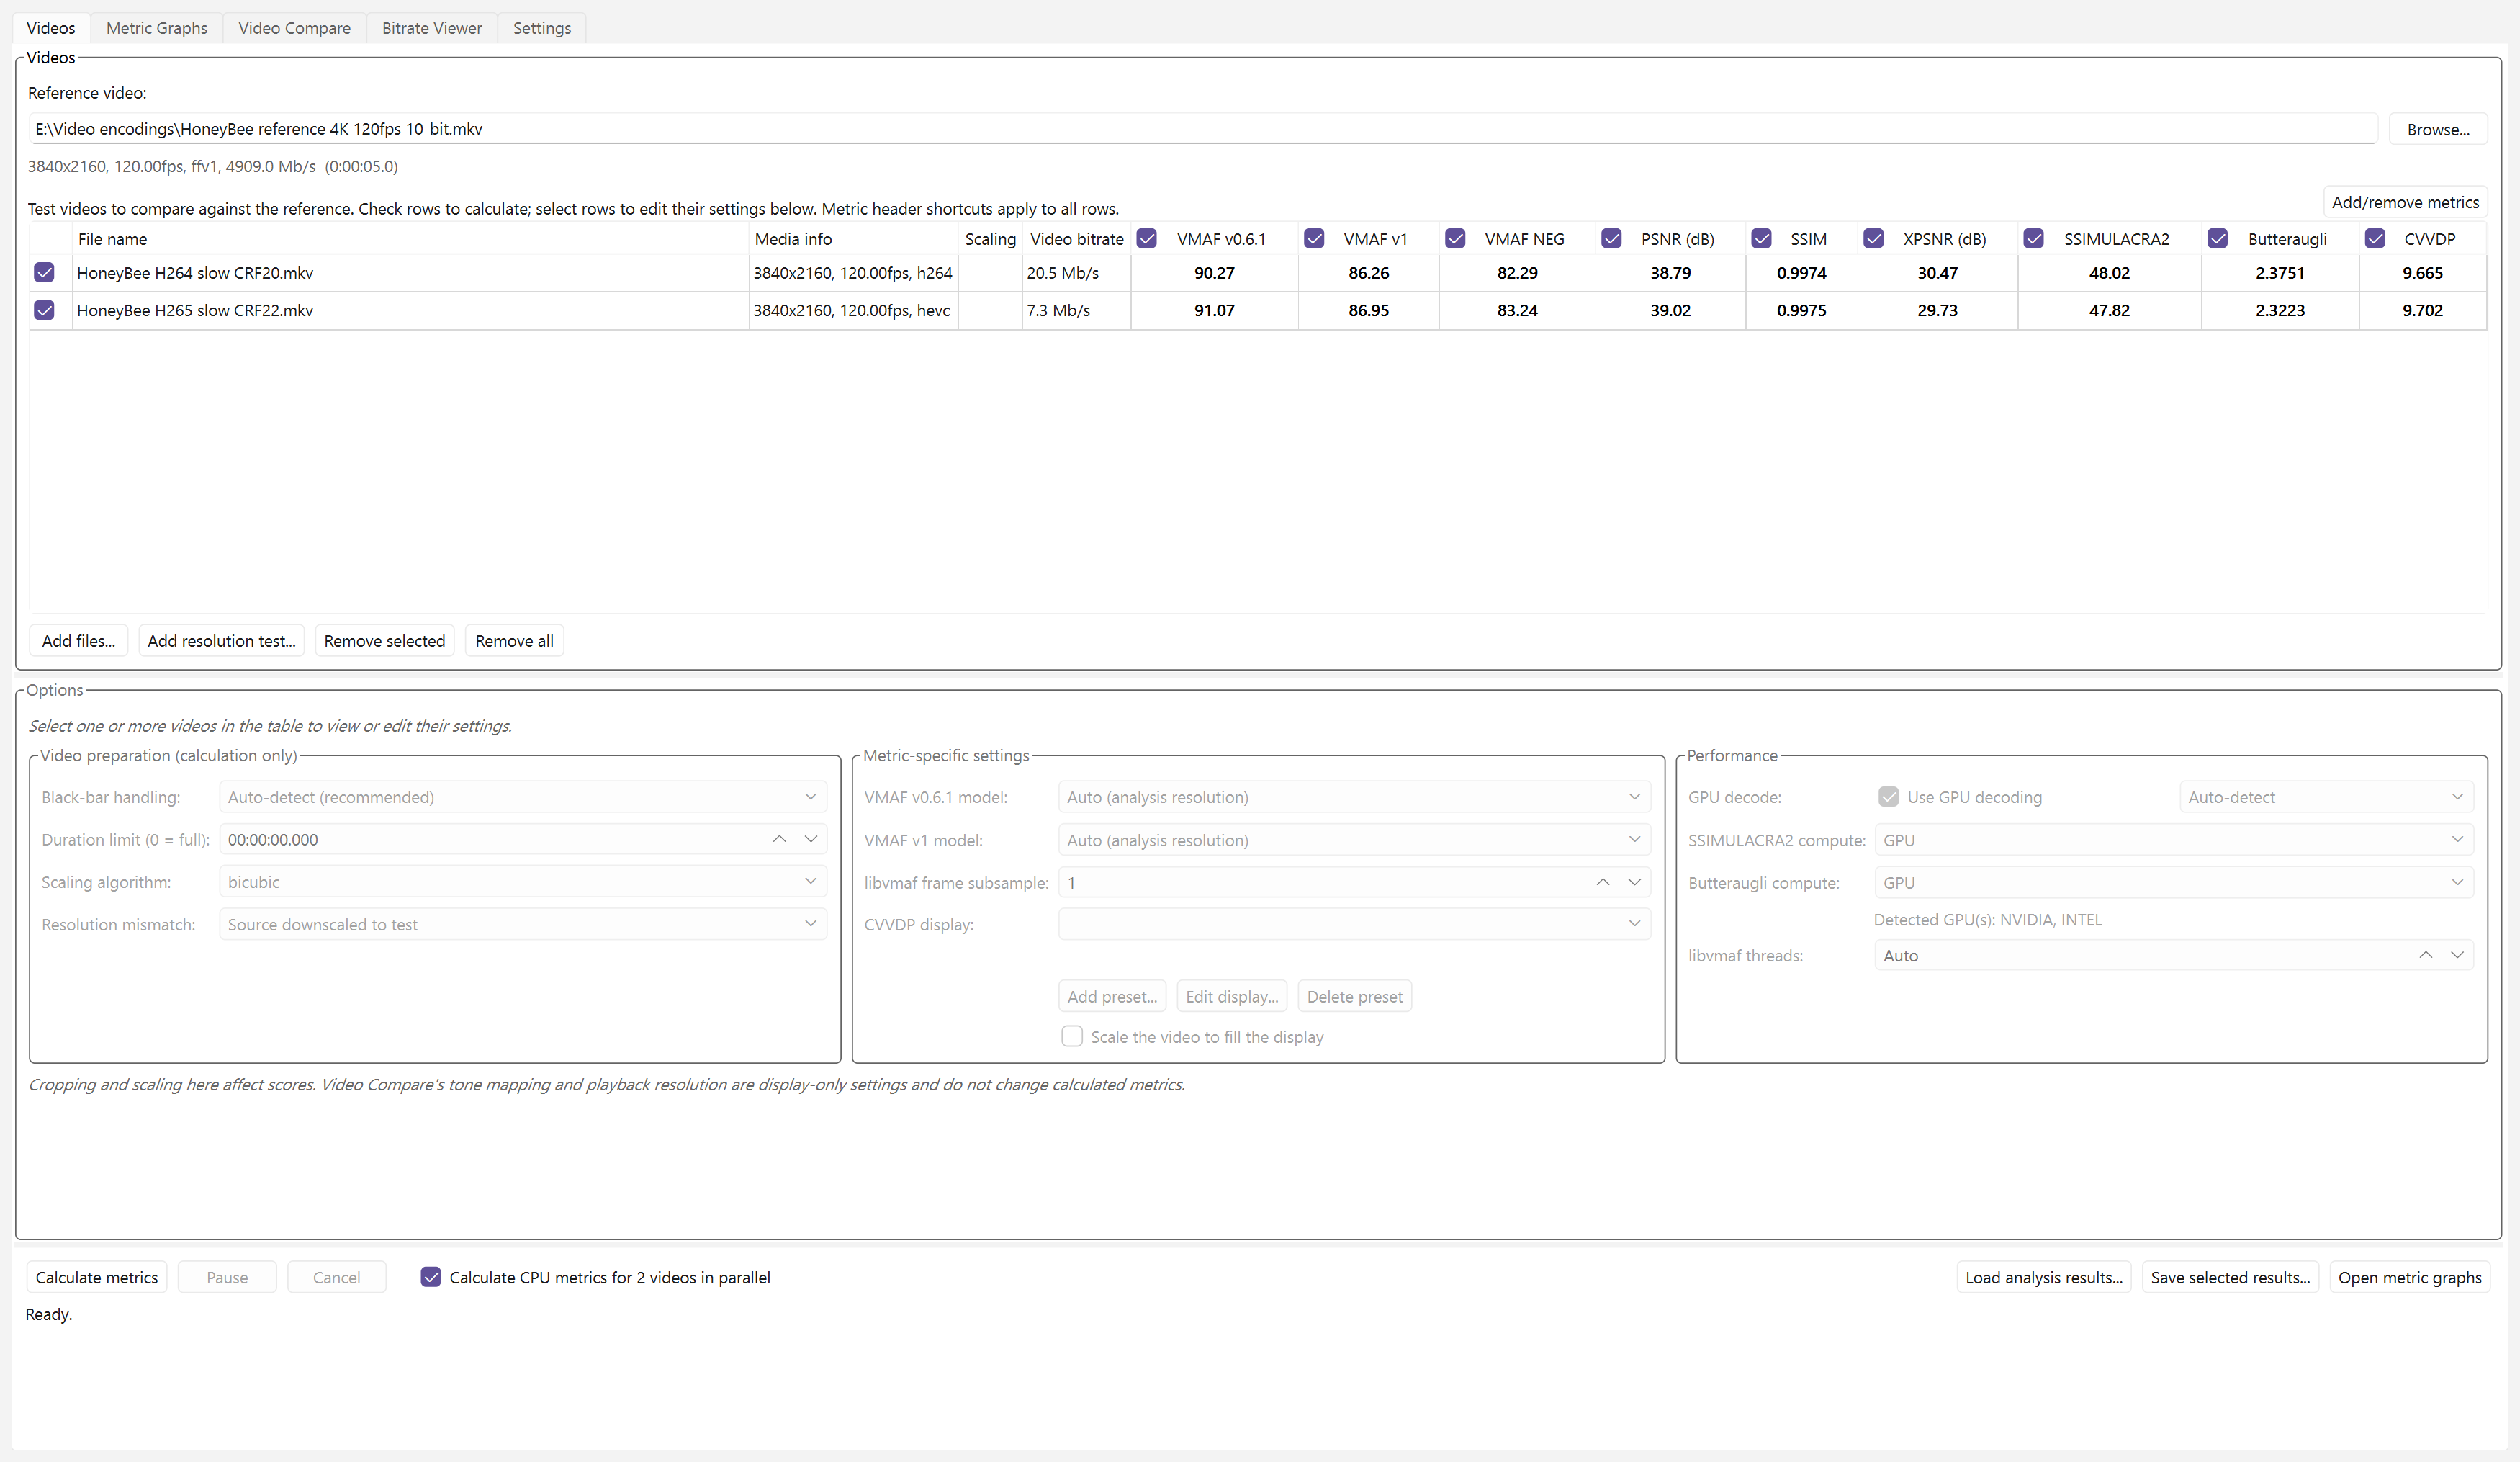The height and width of the screenshot is (1462, 2520).
Task: Toggle the Butteraugli metric header checkbox
Action: pos(2218,239)
